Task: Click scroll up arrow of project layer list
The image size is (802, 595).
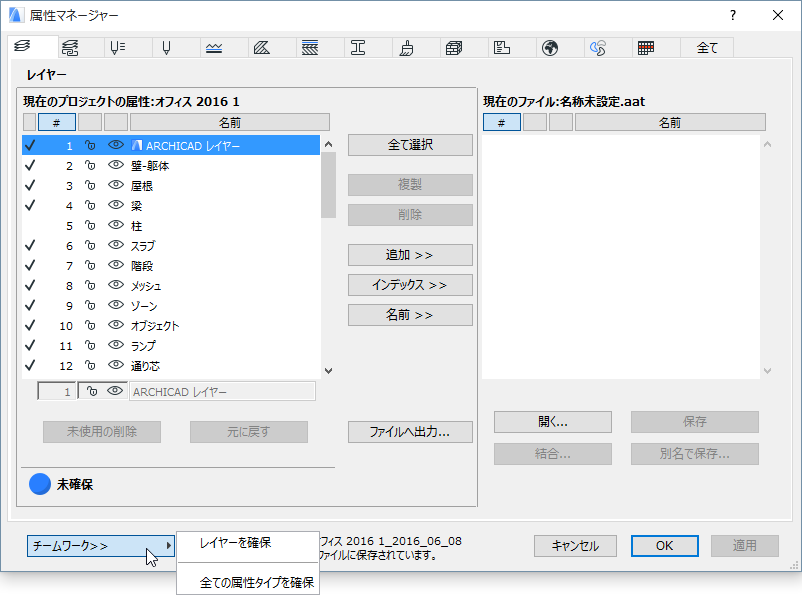Action: [328, 145]
